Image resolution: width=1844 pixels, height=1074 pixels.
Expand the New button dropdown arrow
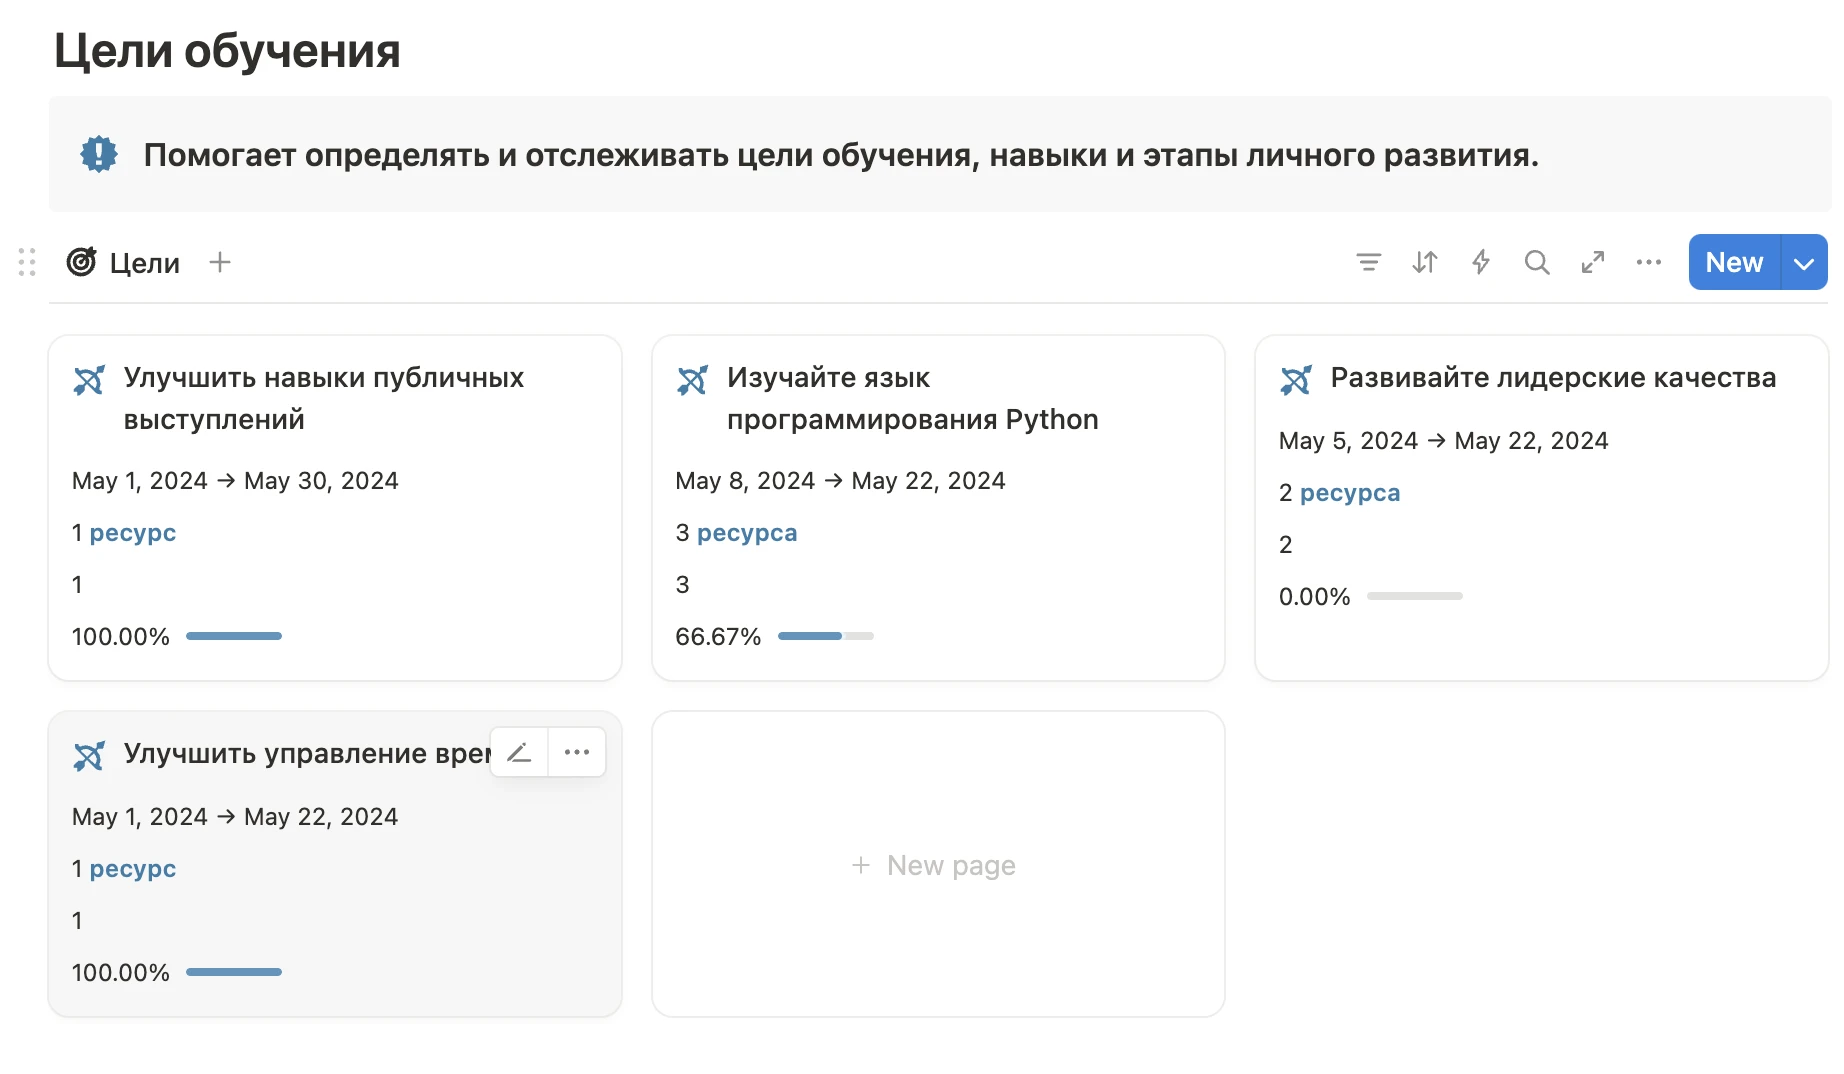(1804, 263)
